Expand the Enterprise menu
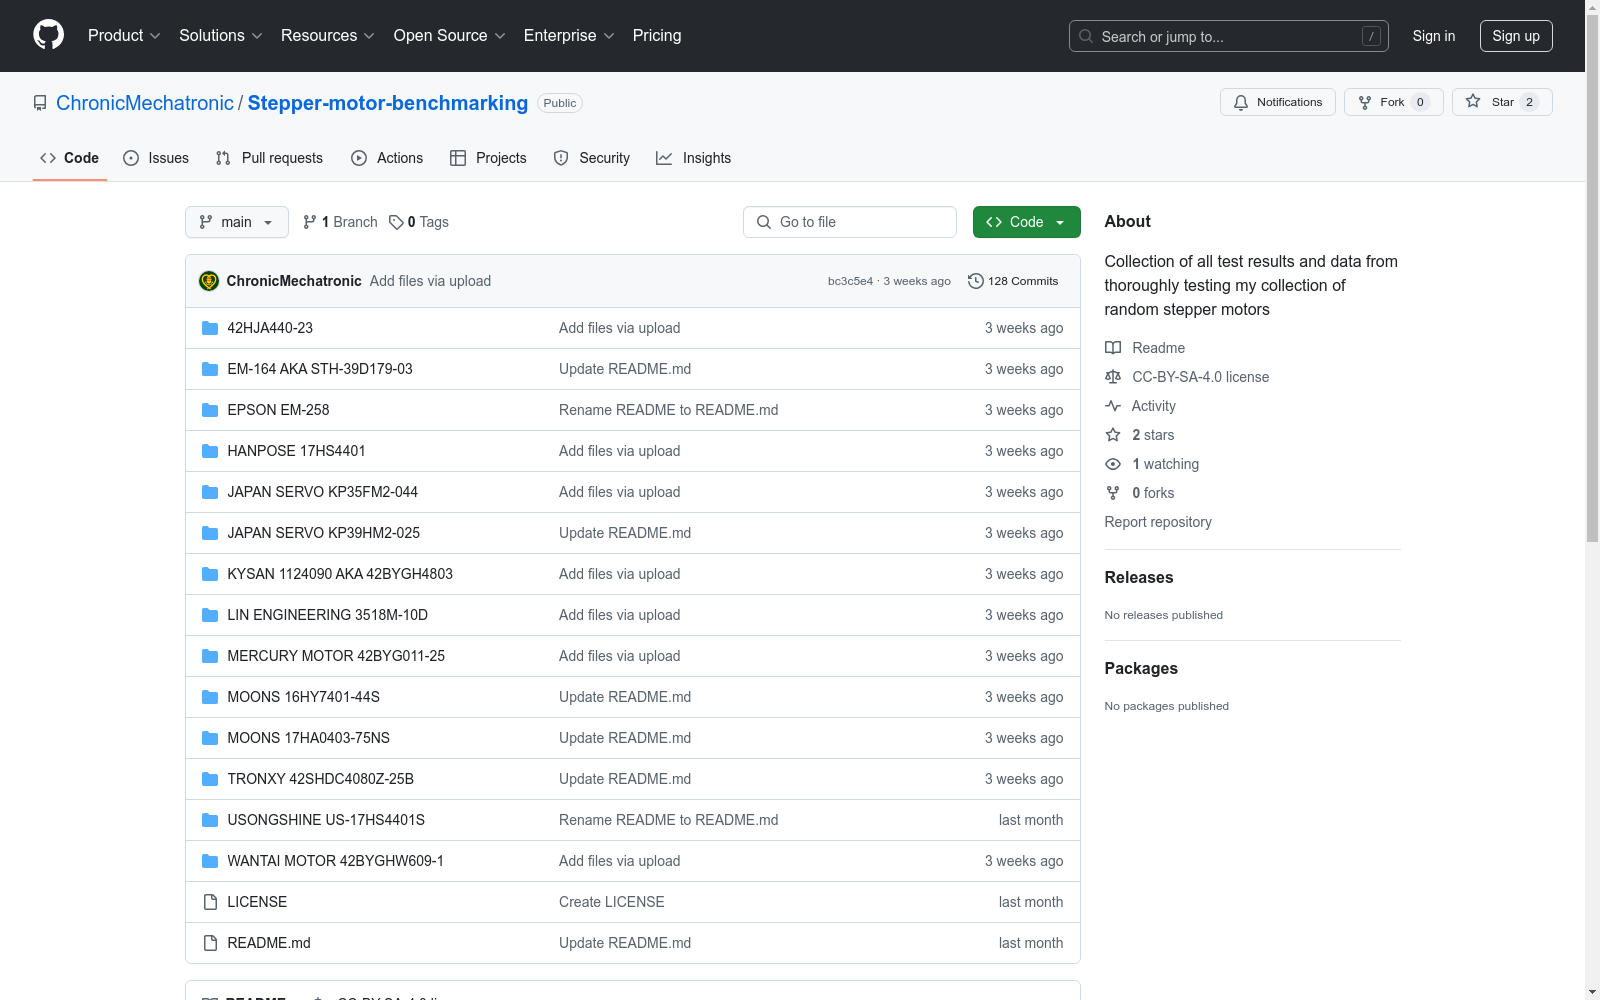This screenshot has width=1600, height=1000. [x=569, y=35]
